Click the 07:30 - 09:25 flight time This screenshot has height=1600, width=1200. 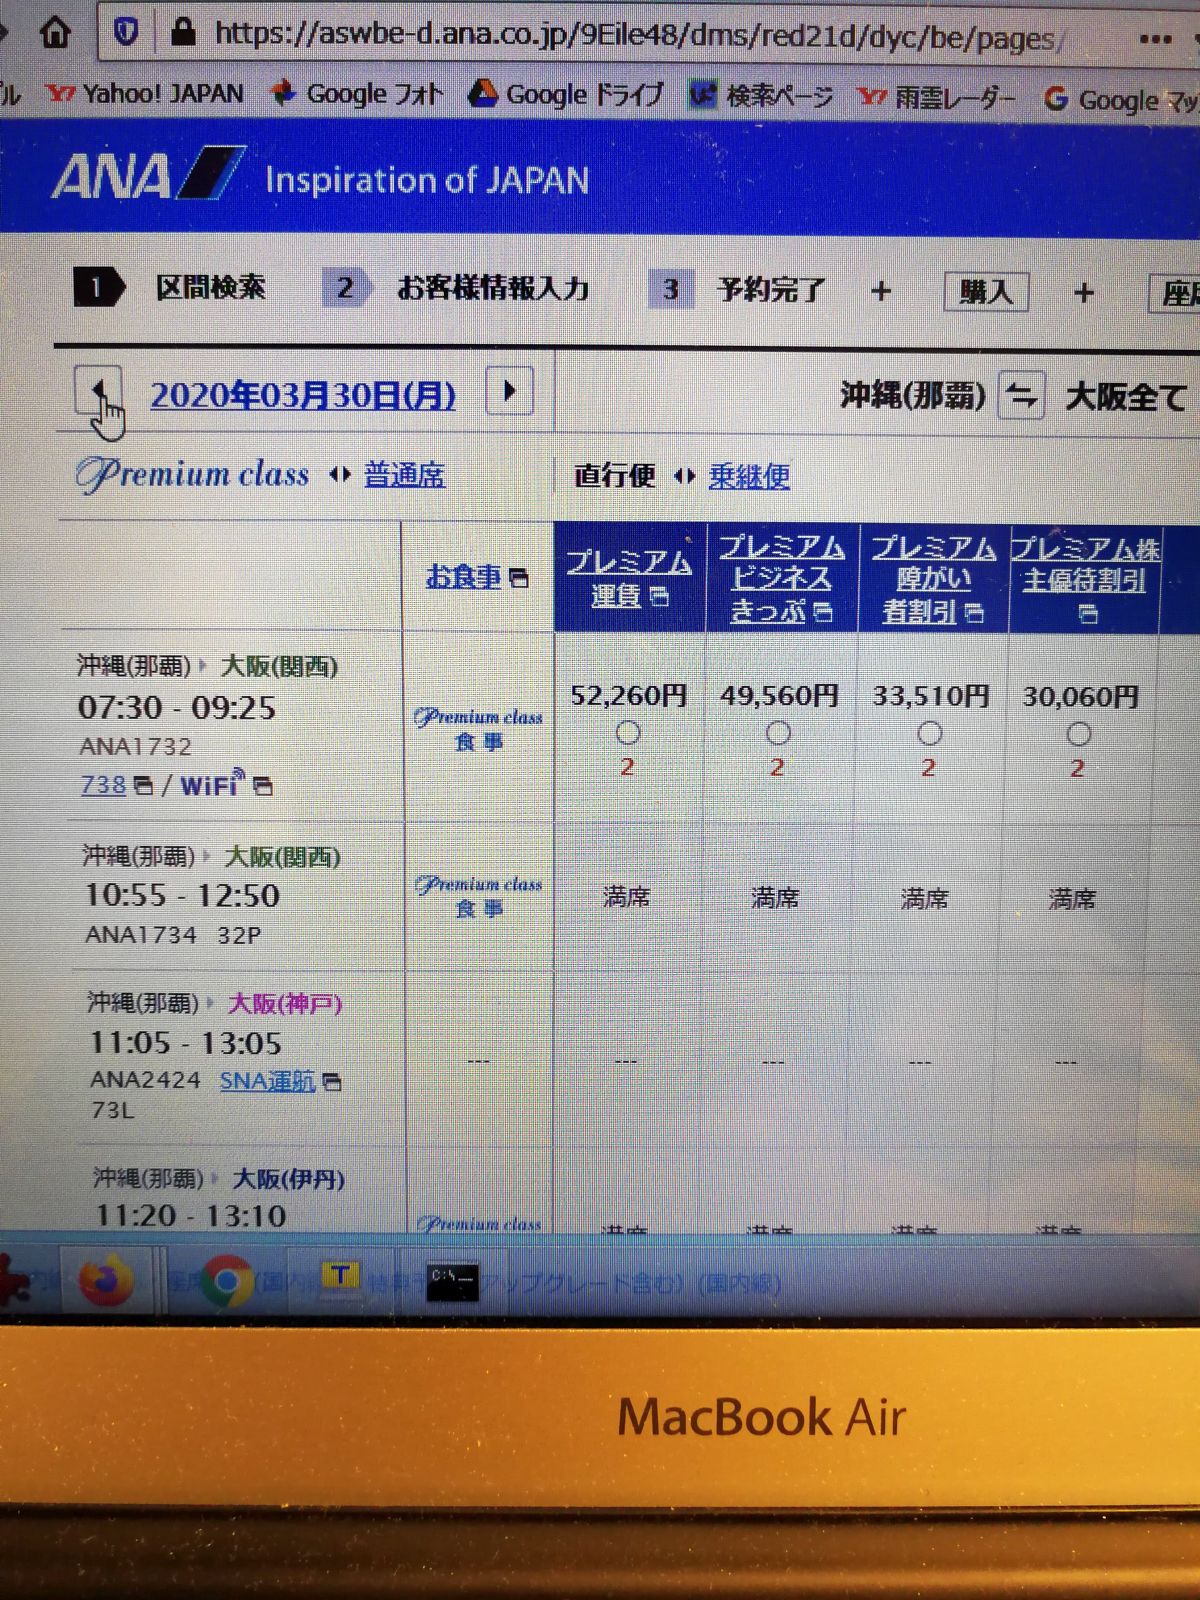point(177,708)
